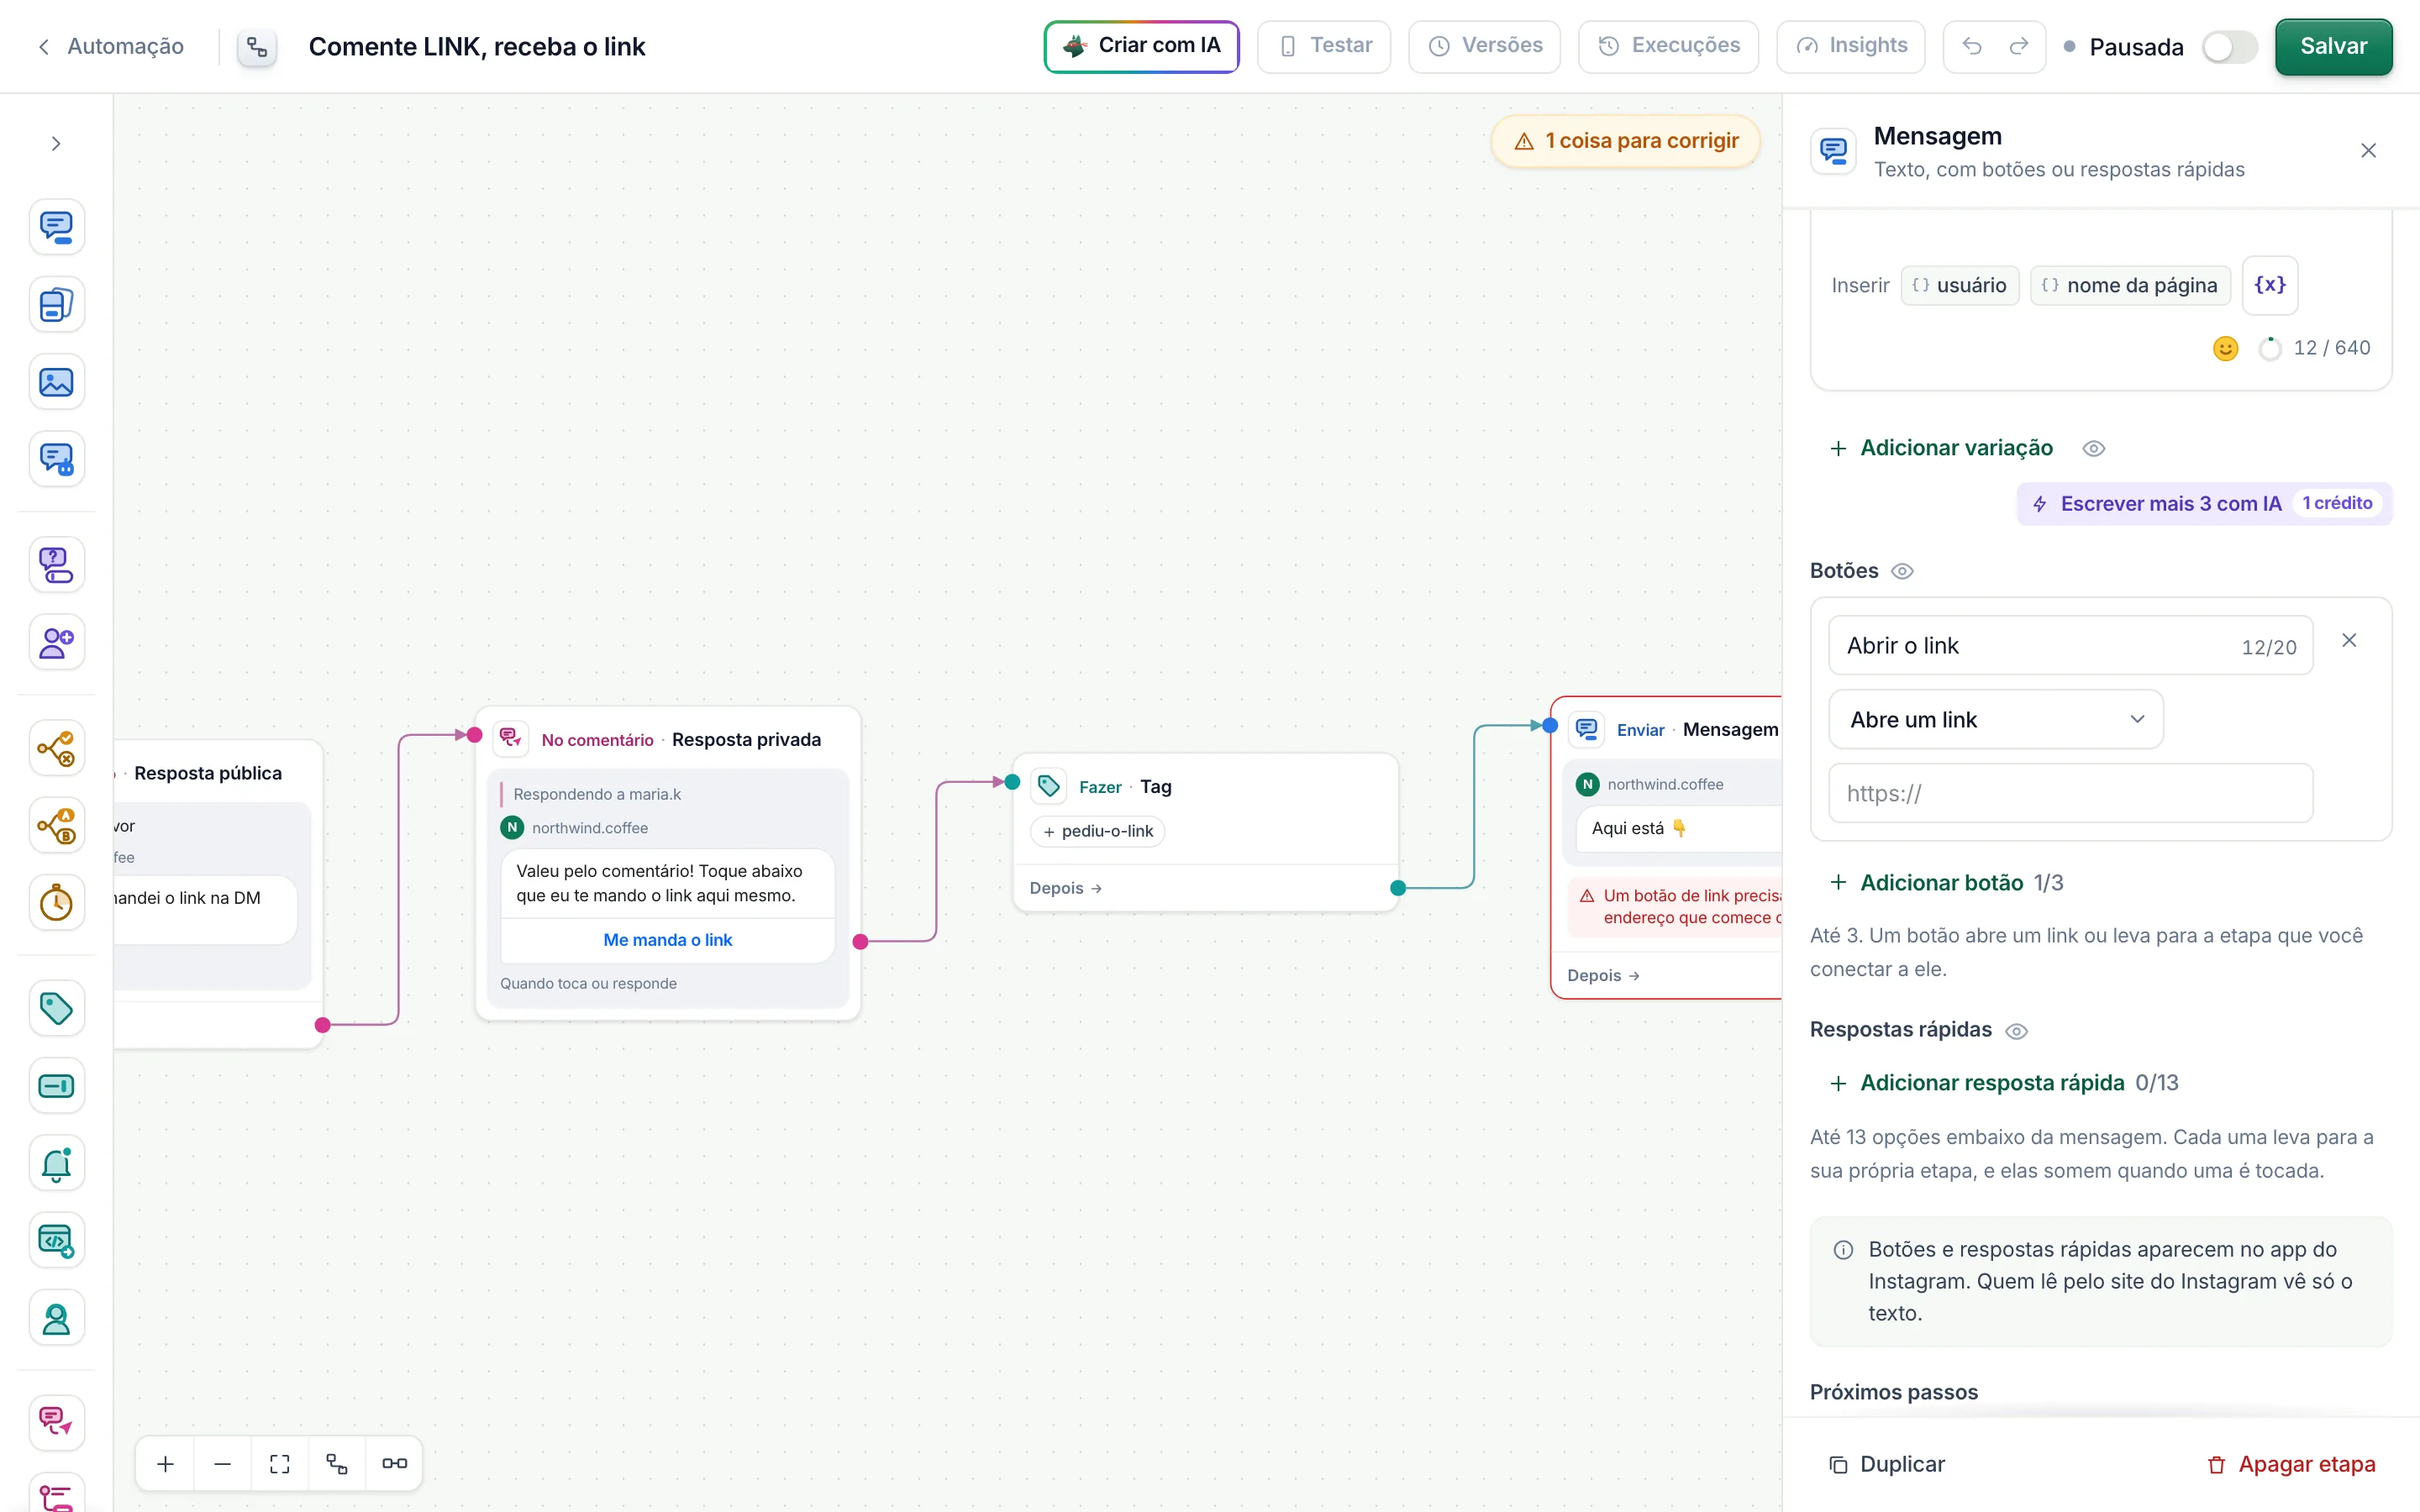This screenshot has width=2420, height=1512.
Task: Toggle the preview eye beside Adicionar variação
Action: click(2094, 449)
